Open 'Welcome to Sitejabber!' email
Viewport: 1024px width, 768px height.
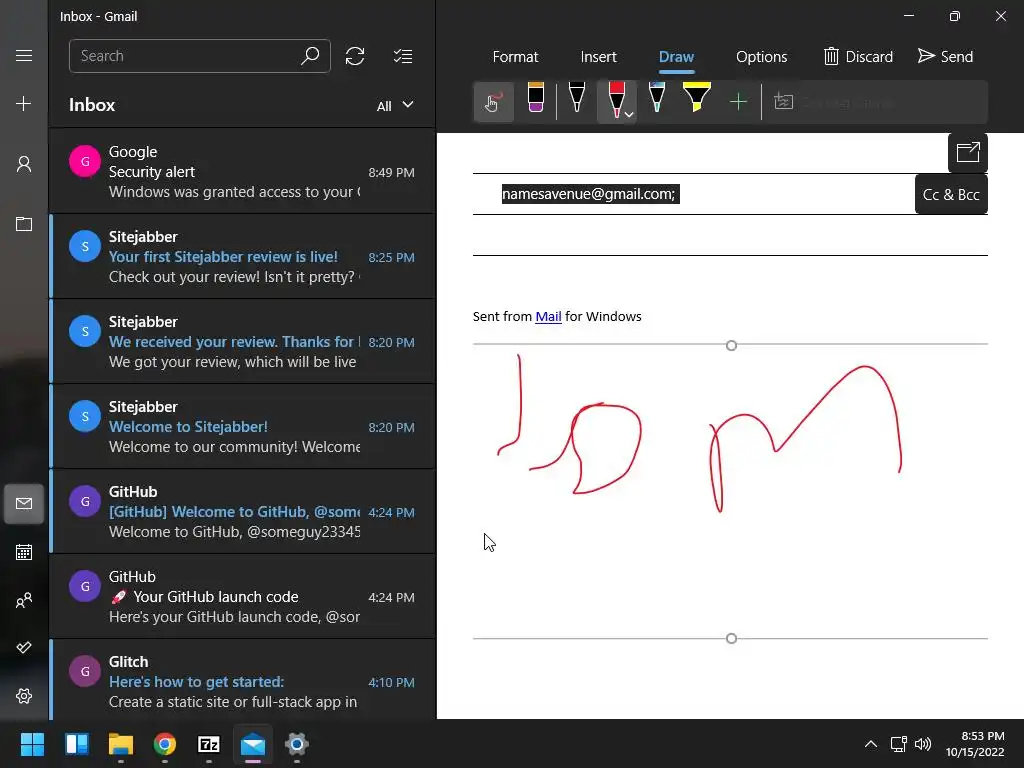click(242, 426)
